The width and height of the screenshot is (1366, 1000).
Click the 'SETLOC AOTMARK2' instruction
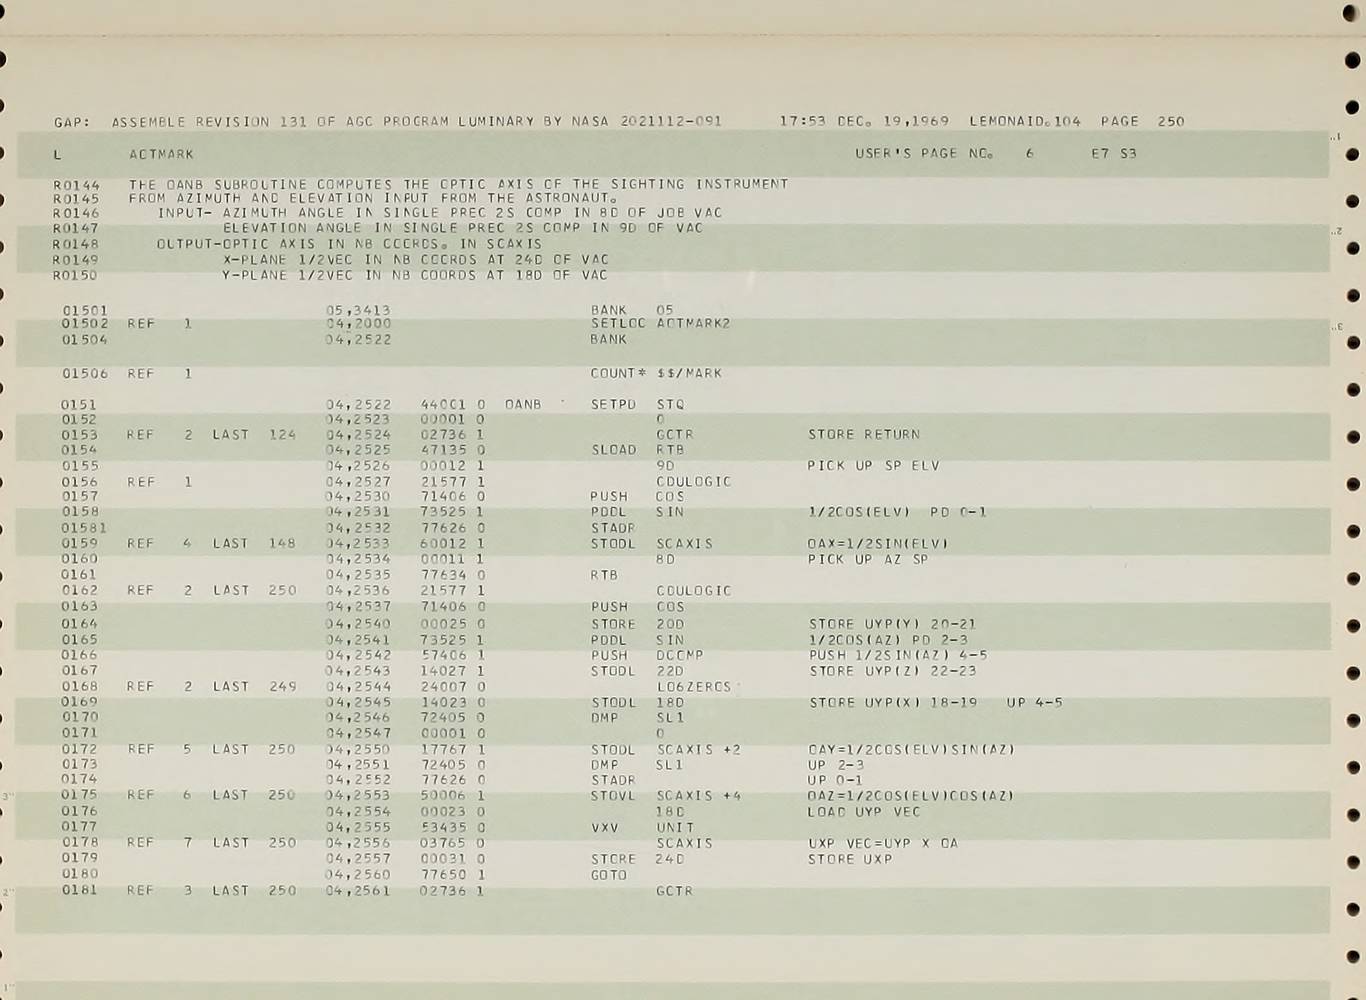click(x=660, y=324)
